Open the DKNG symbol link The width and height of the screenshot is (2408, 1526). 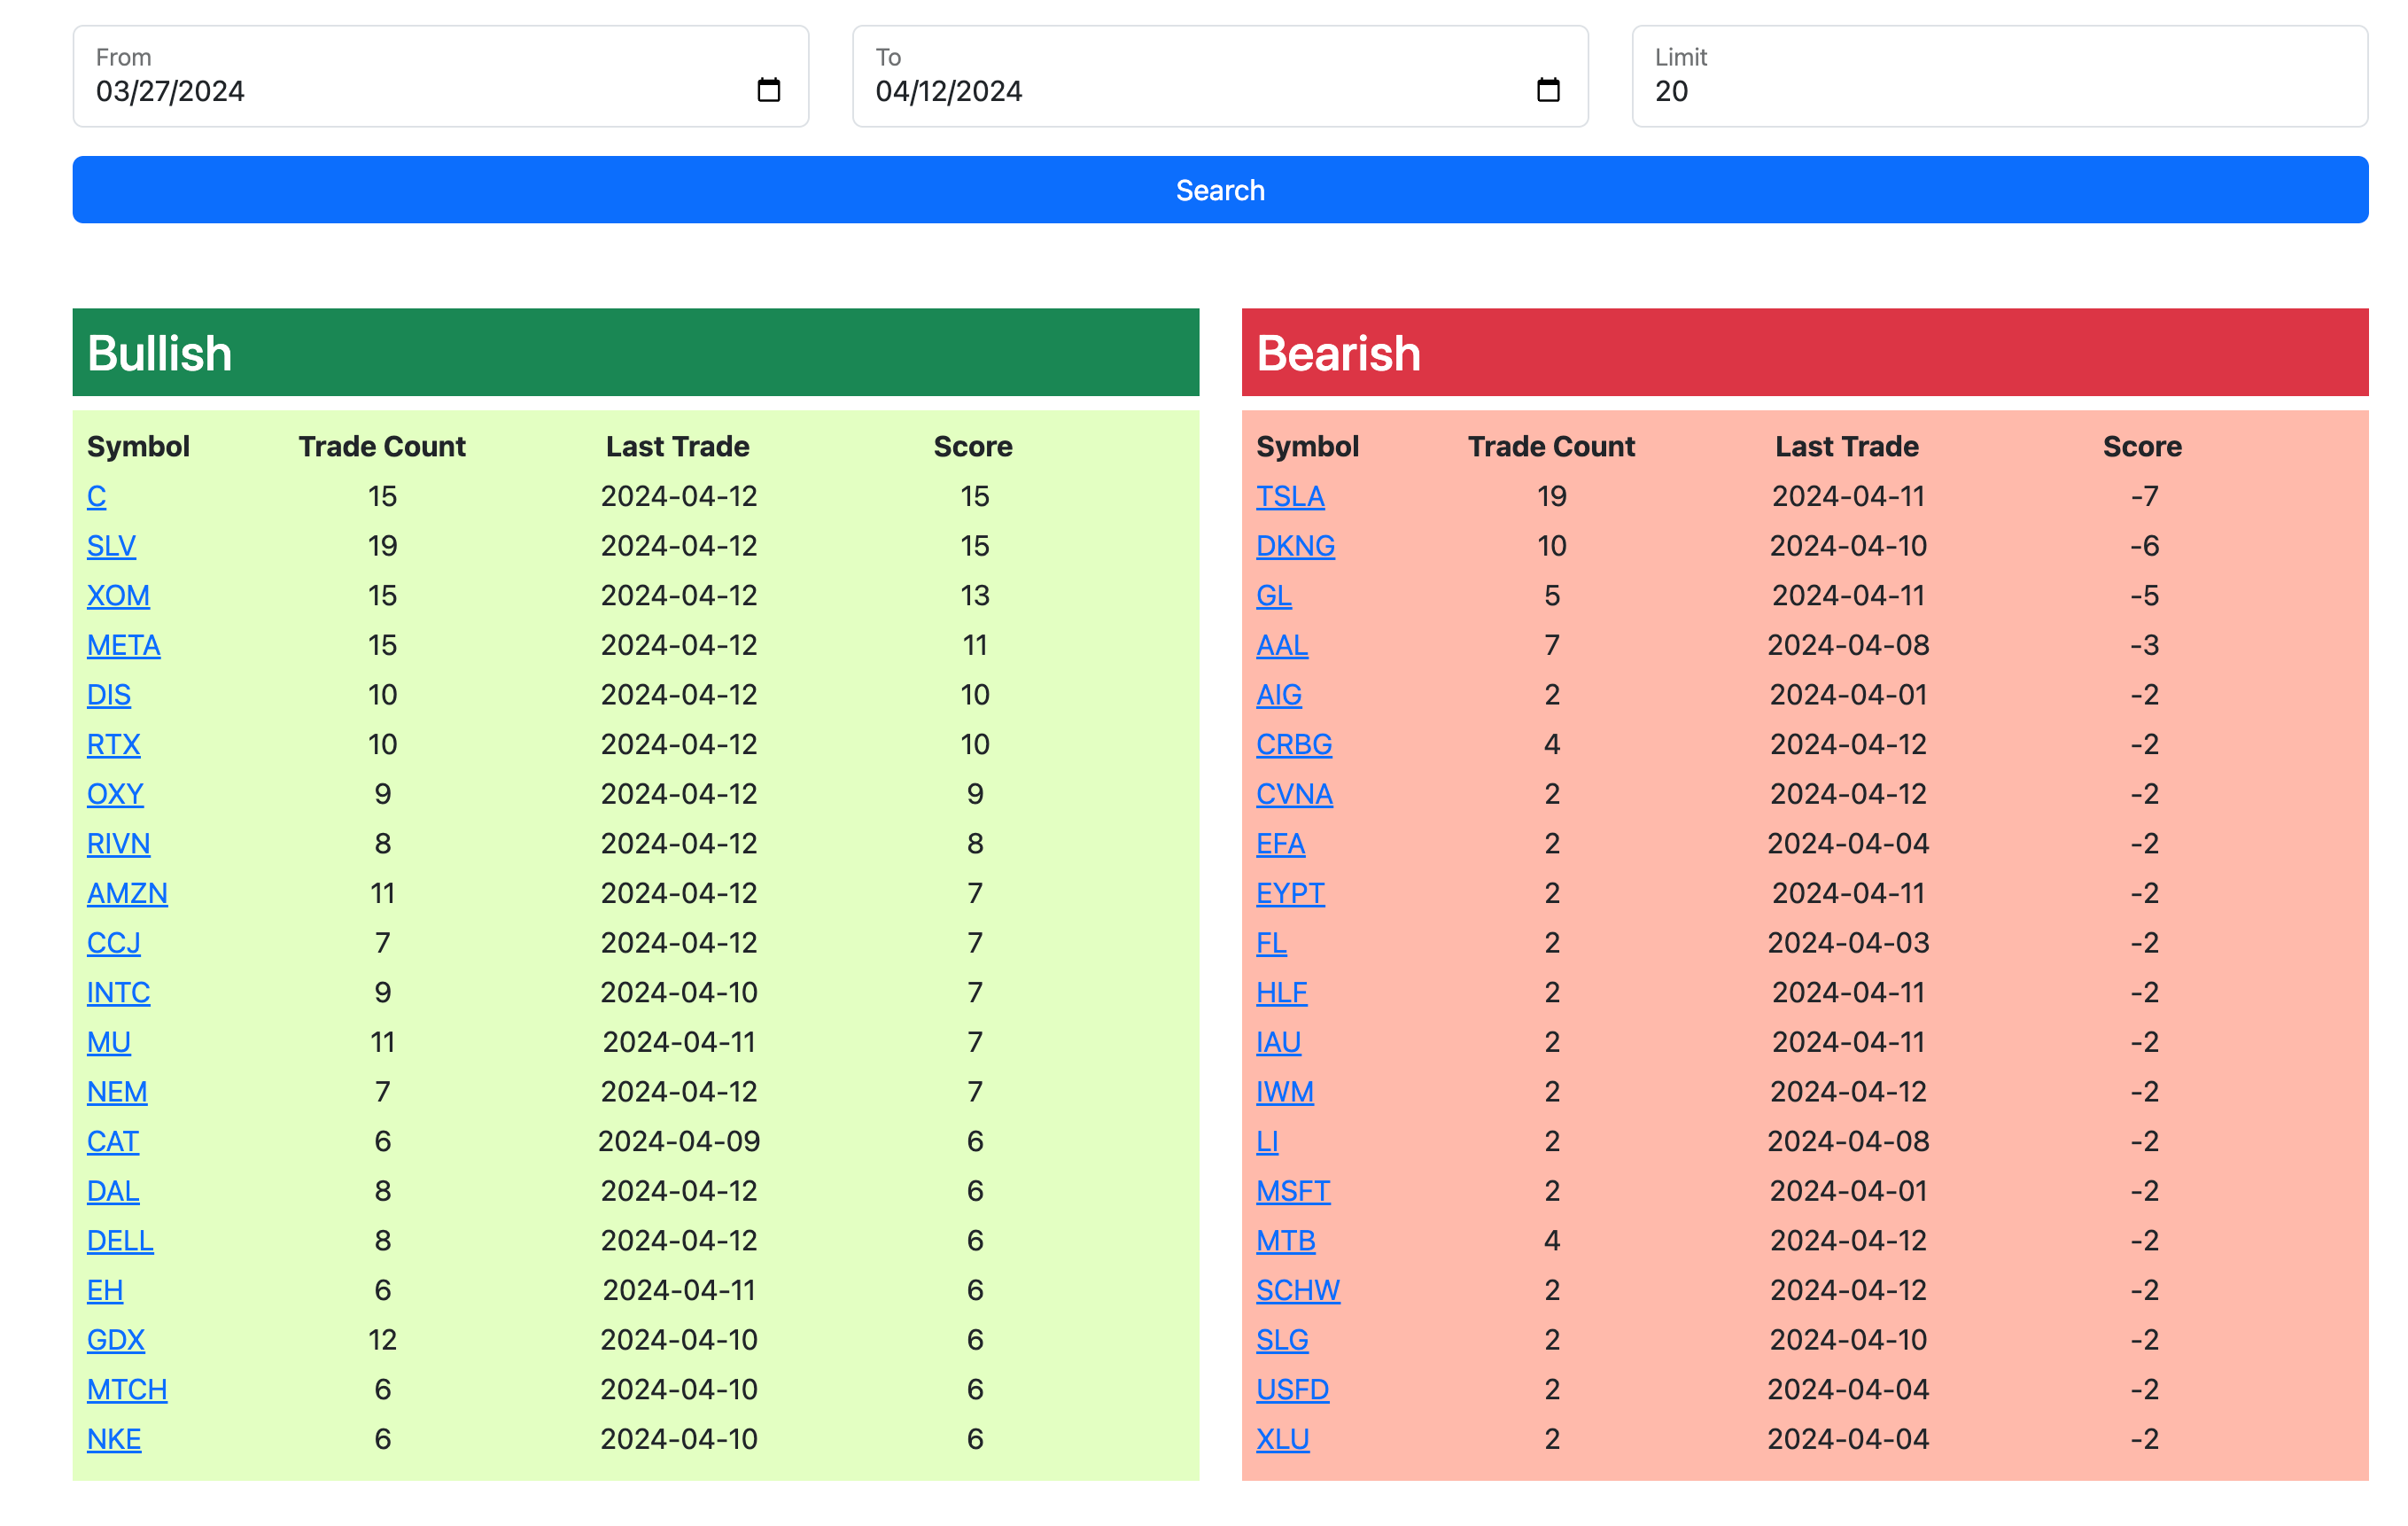pos(1295,546)
